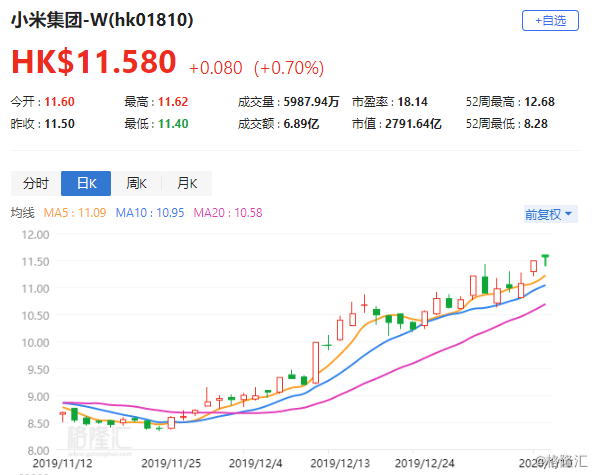Viewport: 595px width, 475px height.
Task: Toggle the MA10 moving average legend
Action: (150, 212)
